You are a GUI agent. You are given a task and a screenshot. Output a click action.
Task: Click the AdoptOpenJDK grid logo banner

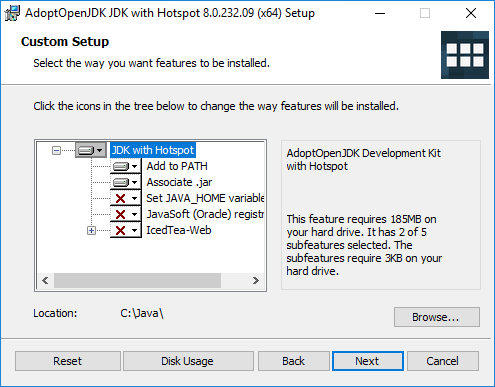pos(465,55)
